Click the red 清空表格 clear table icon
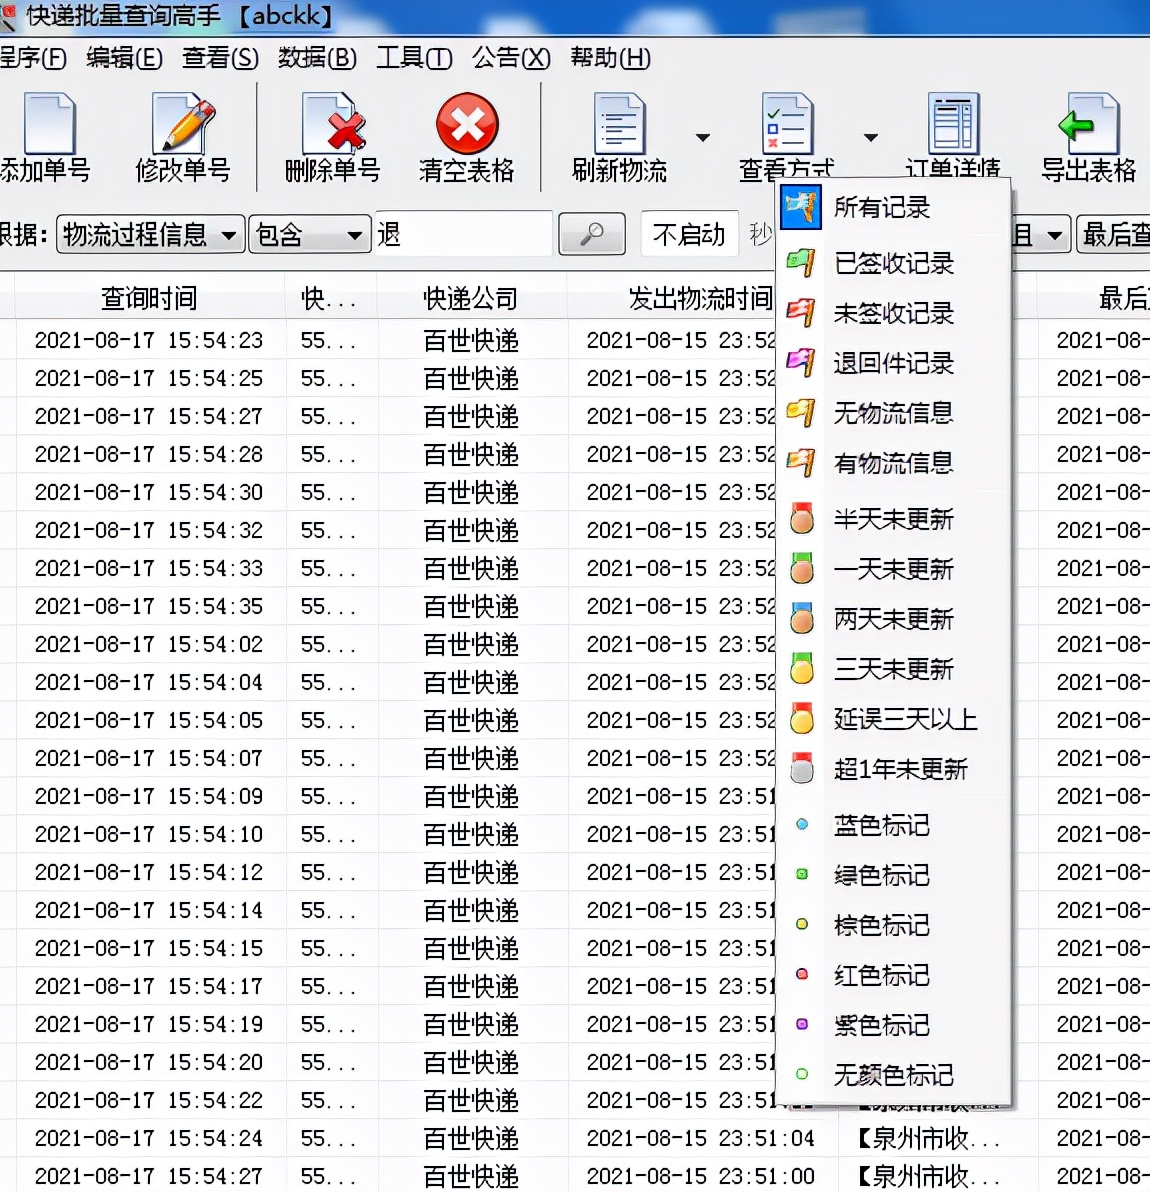Image resolution: width=1150 pixels, height=1192 pixels. click(x=467, y=123)
